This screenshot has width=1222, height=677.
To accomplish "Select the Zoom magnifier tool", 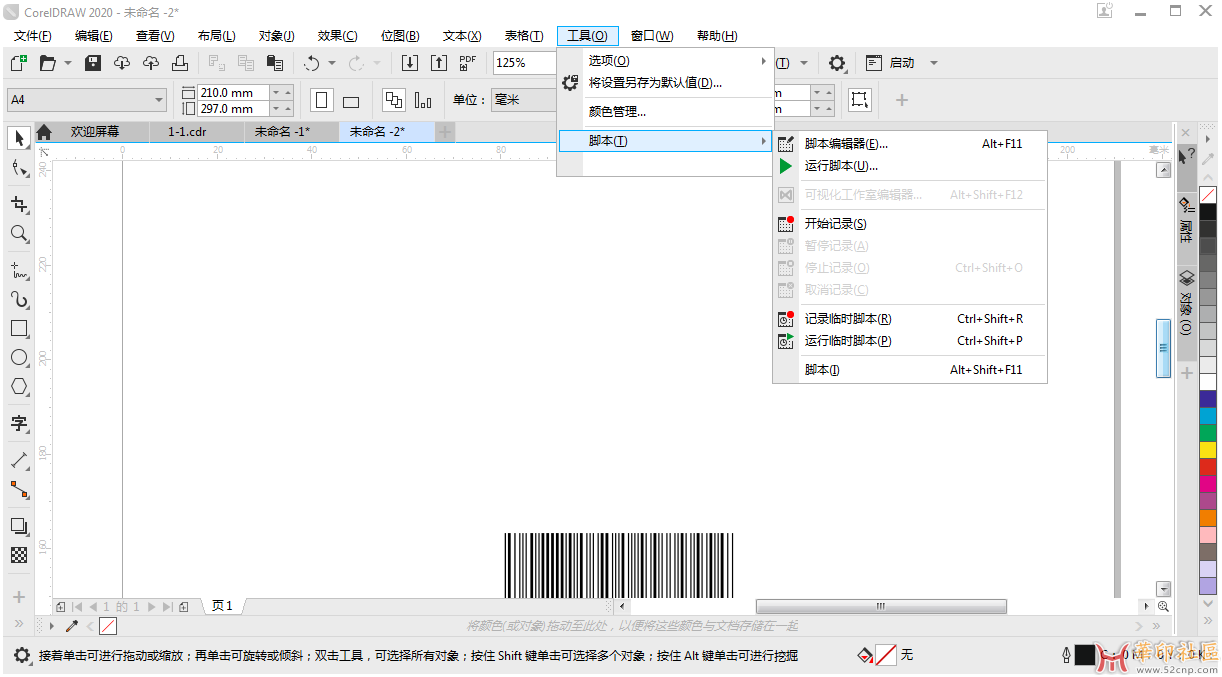I will (18, 234).
